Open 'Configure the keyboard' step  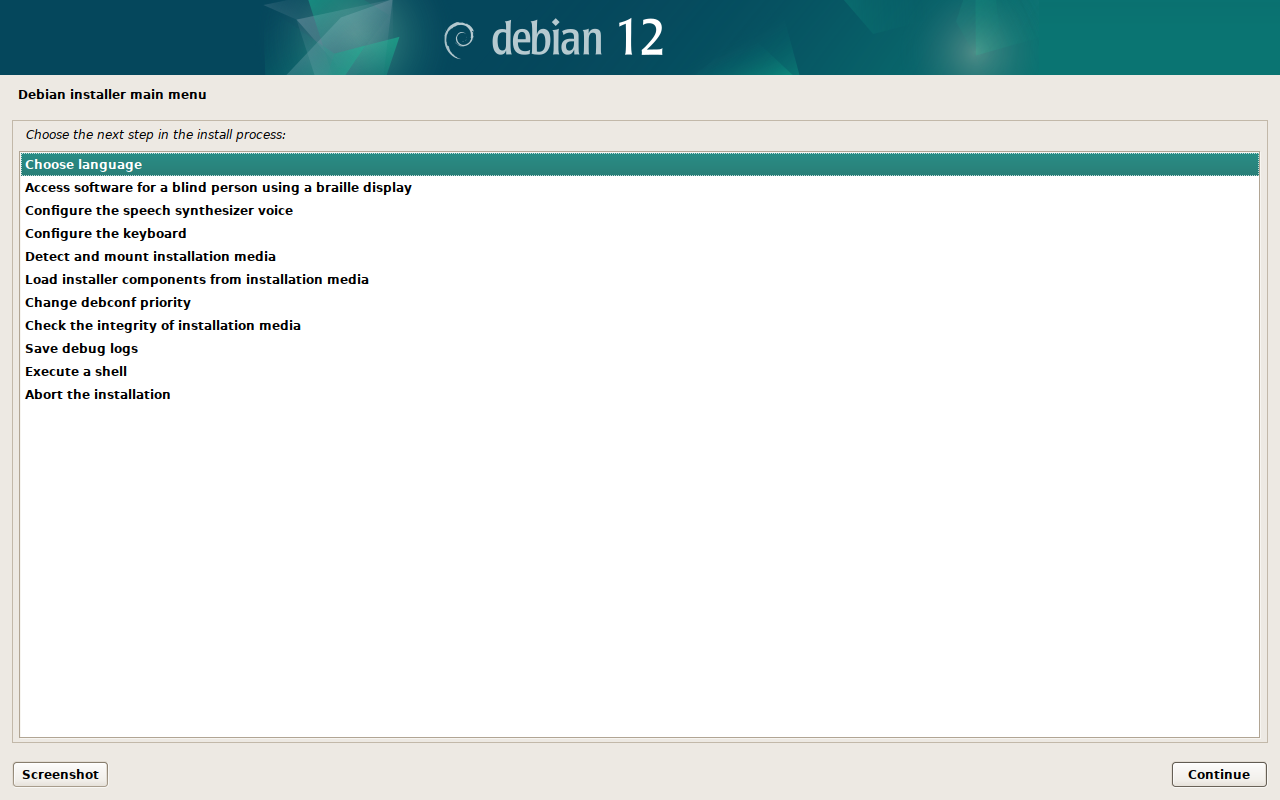click(x=640, y=234)
